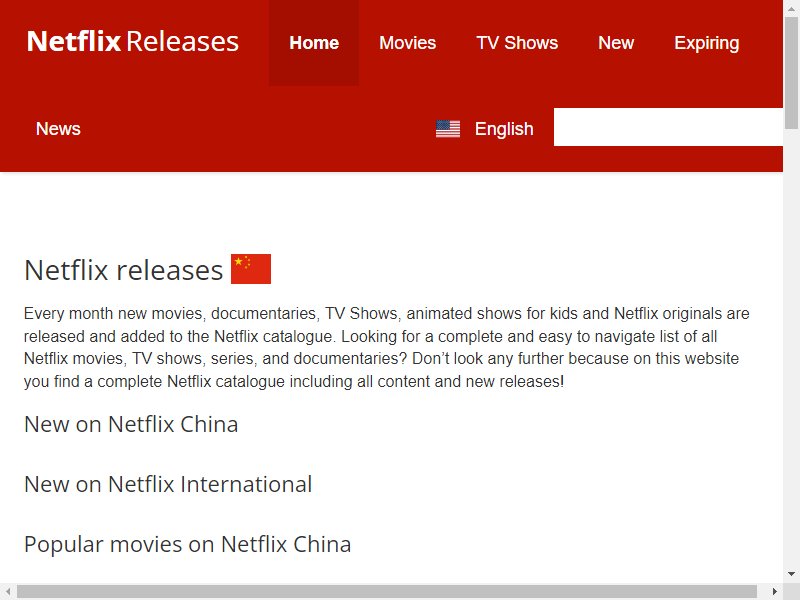The image size is (800, 600).
Task: Focus the white search input field
Action: coord(668,127)
